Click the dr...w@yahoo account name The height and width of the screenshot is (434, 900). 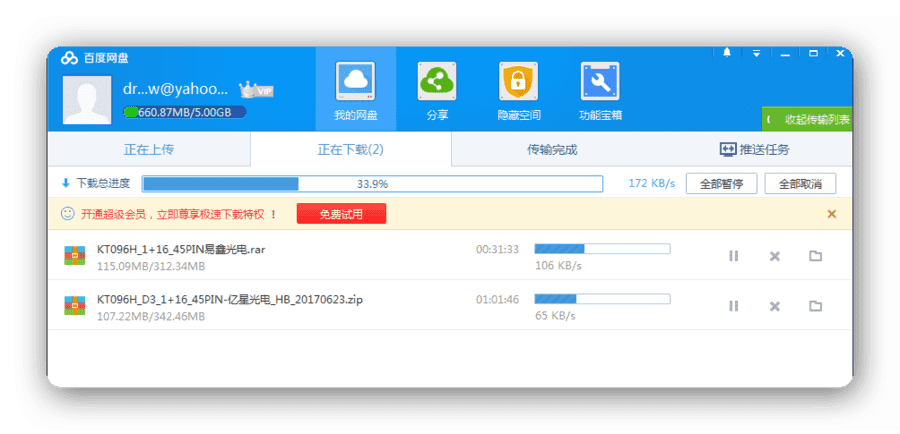tap(176, 89)
